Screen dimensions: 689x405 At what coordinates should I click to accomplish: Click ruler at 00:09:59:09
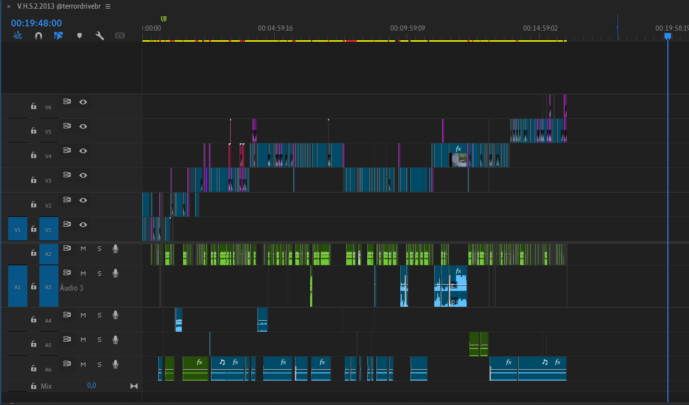[x=407, y=28]
